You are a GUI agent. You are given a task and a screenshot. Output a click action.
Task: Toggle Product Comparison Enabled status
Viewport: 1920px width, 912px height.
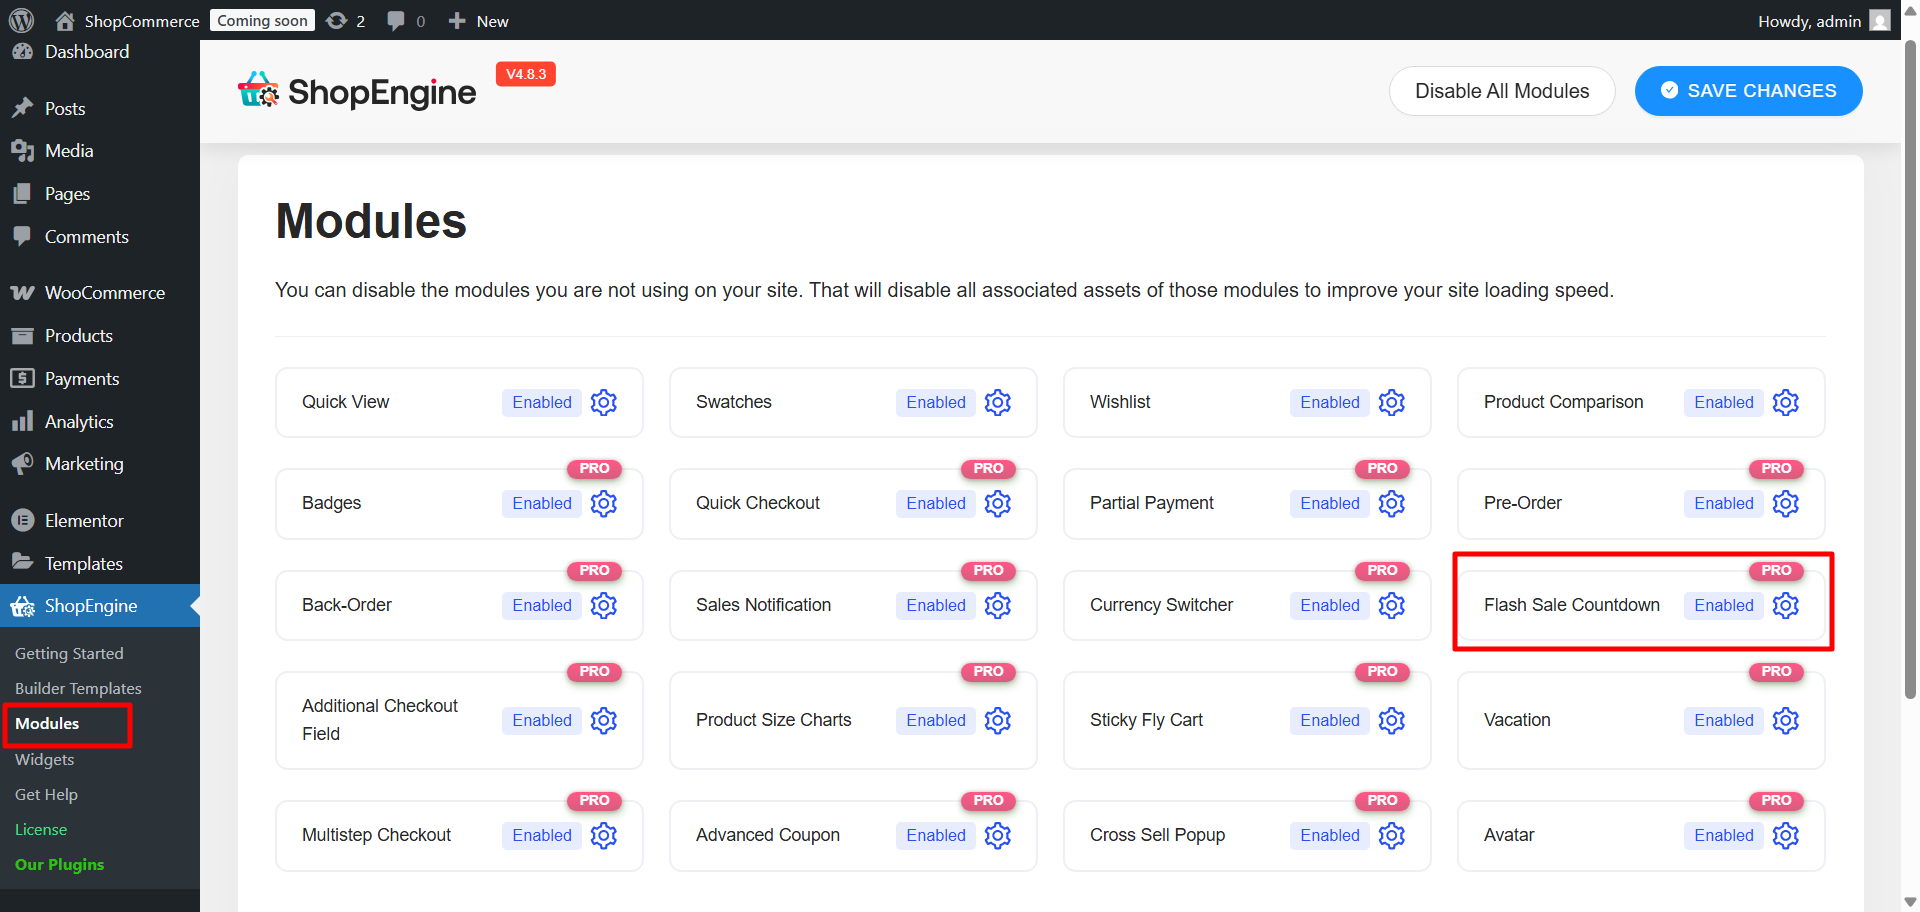(x=1724, y=402)
